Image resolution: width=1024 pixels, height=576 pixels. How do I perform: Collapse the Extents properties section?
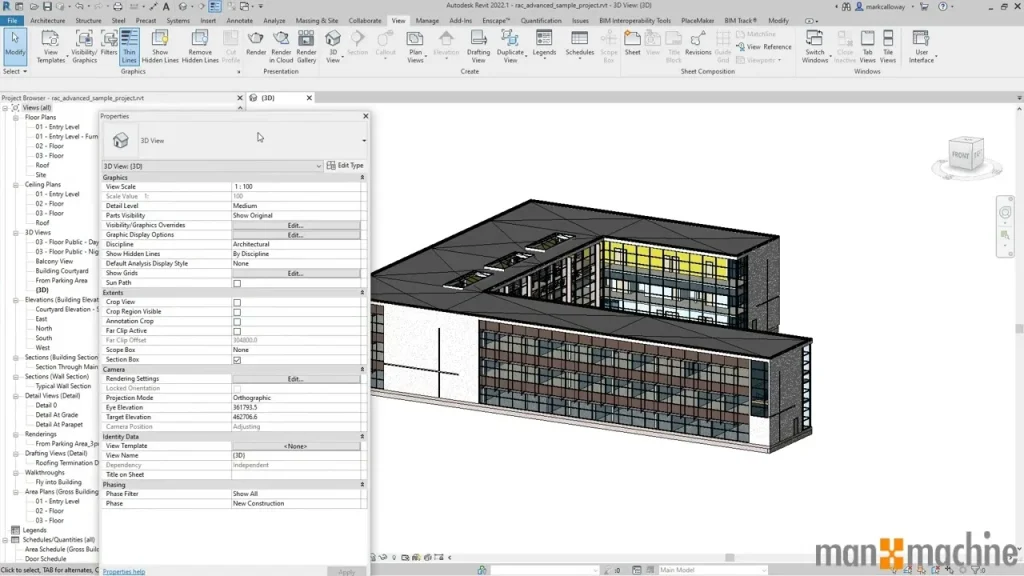tap(362, 293)
